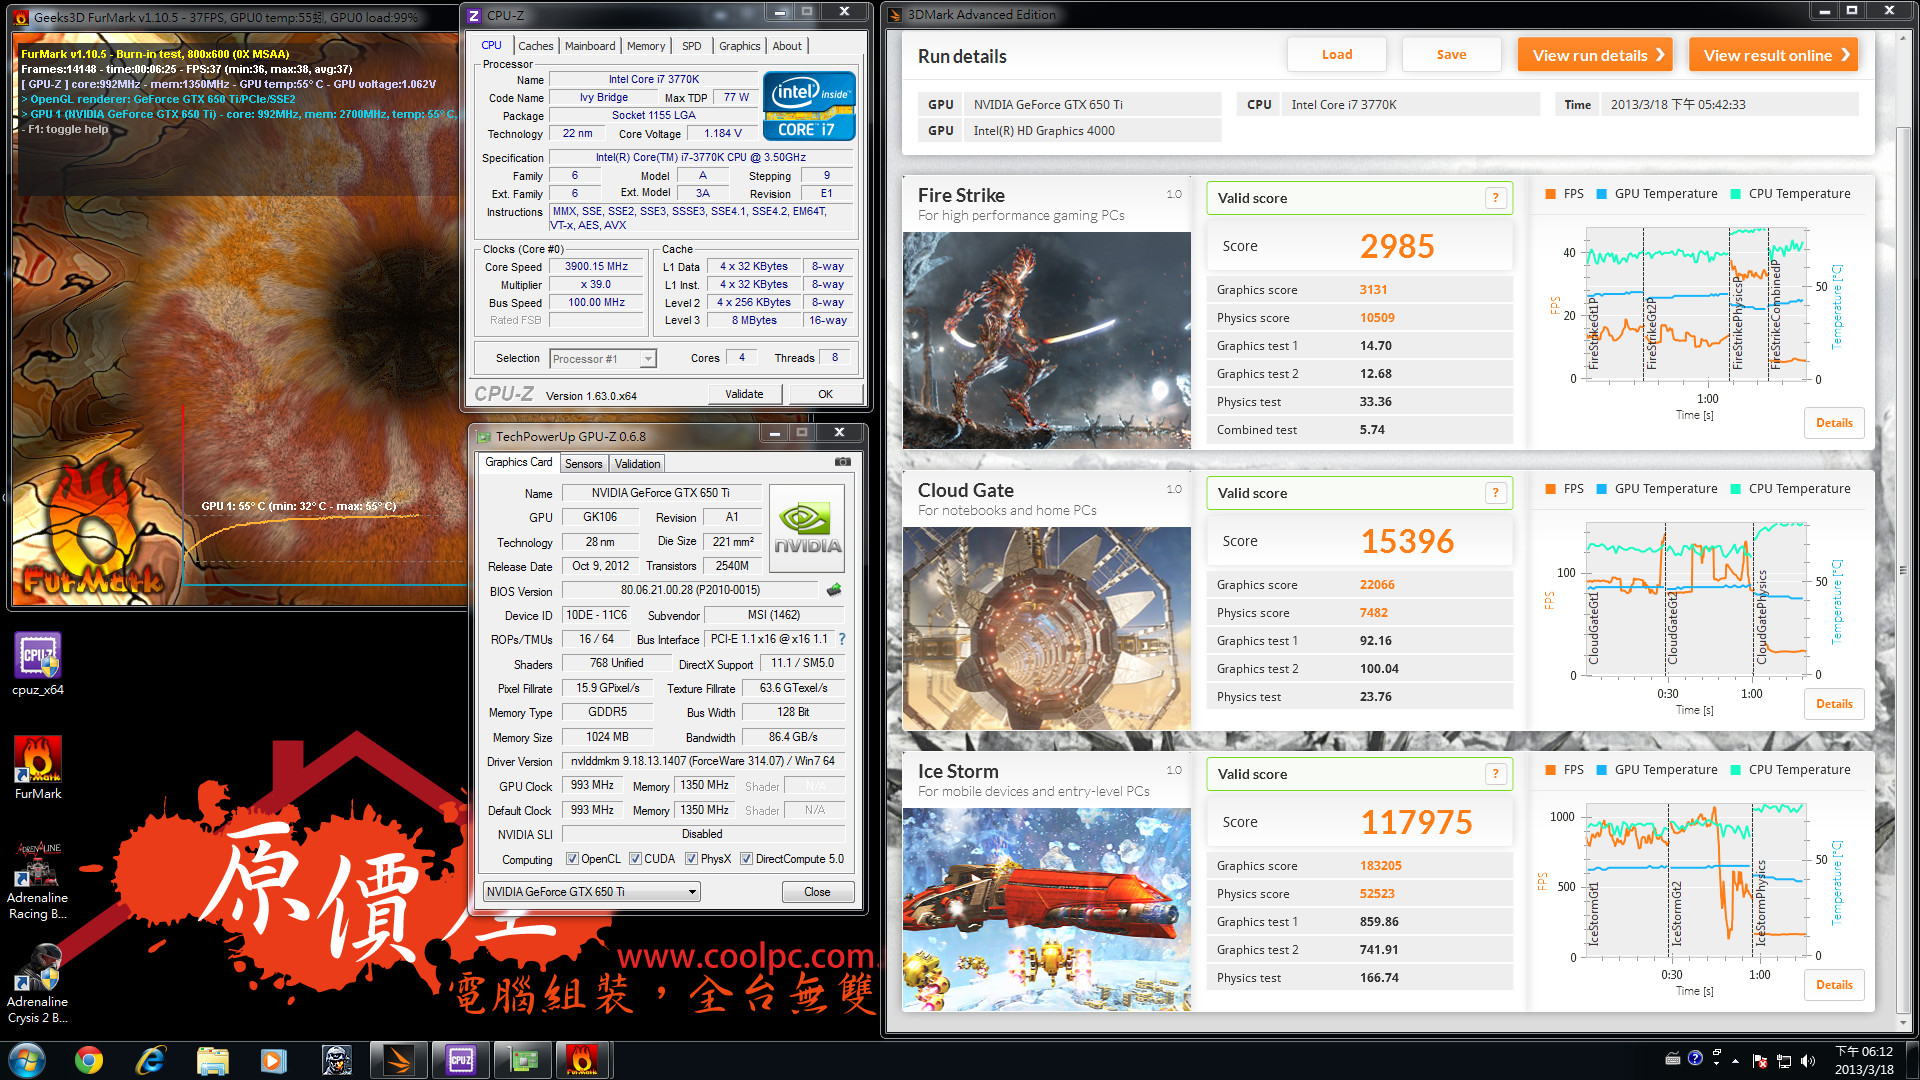1920x1080 pixels.
Task: Show hidden tray icons arrow
Action: (x=1735, y=1061)
